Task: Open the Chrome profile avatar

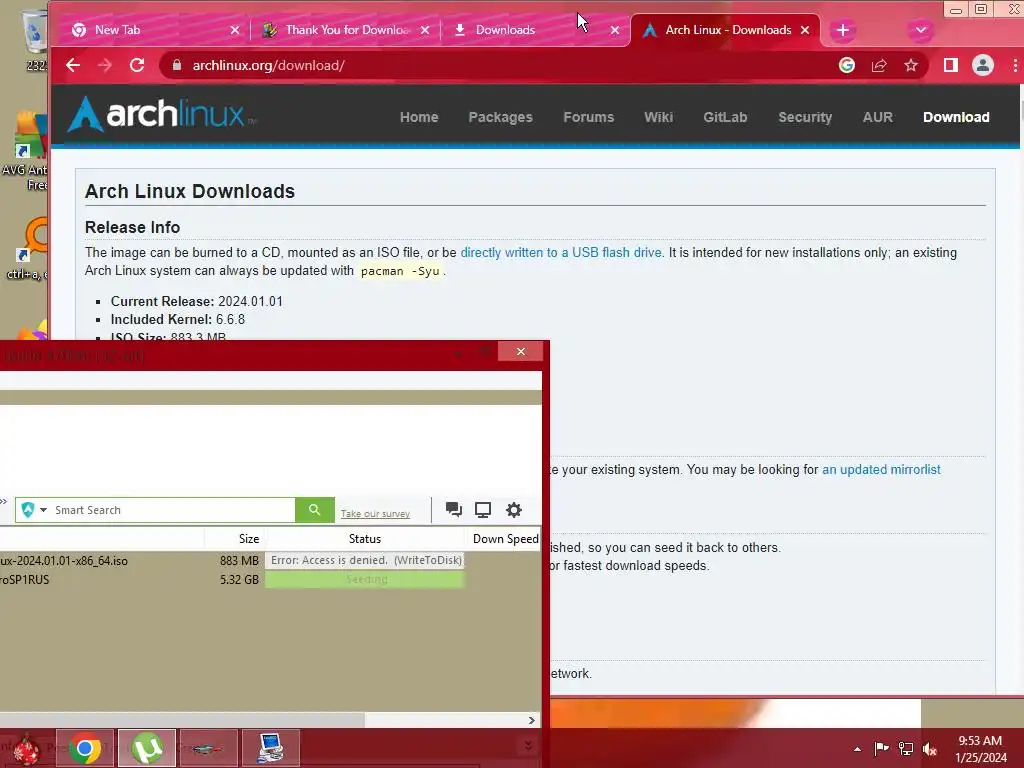Action: click(x=983, y=65)
